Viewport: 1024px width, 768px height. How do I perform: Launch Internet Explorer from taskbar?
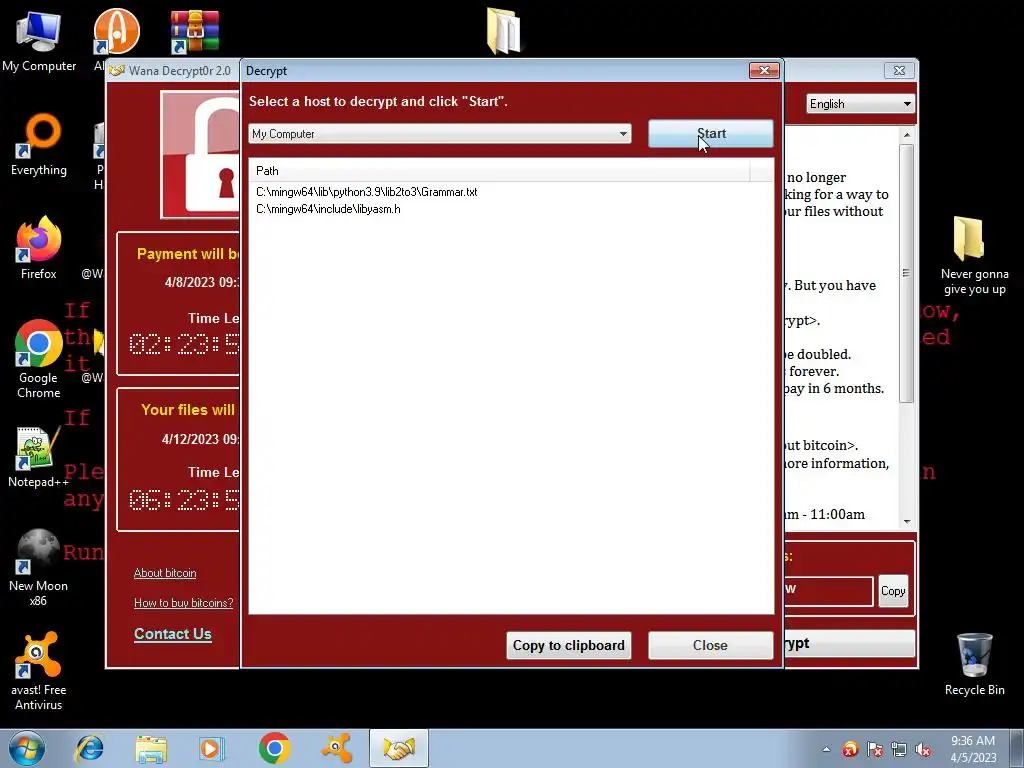[89, 748]
